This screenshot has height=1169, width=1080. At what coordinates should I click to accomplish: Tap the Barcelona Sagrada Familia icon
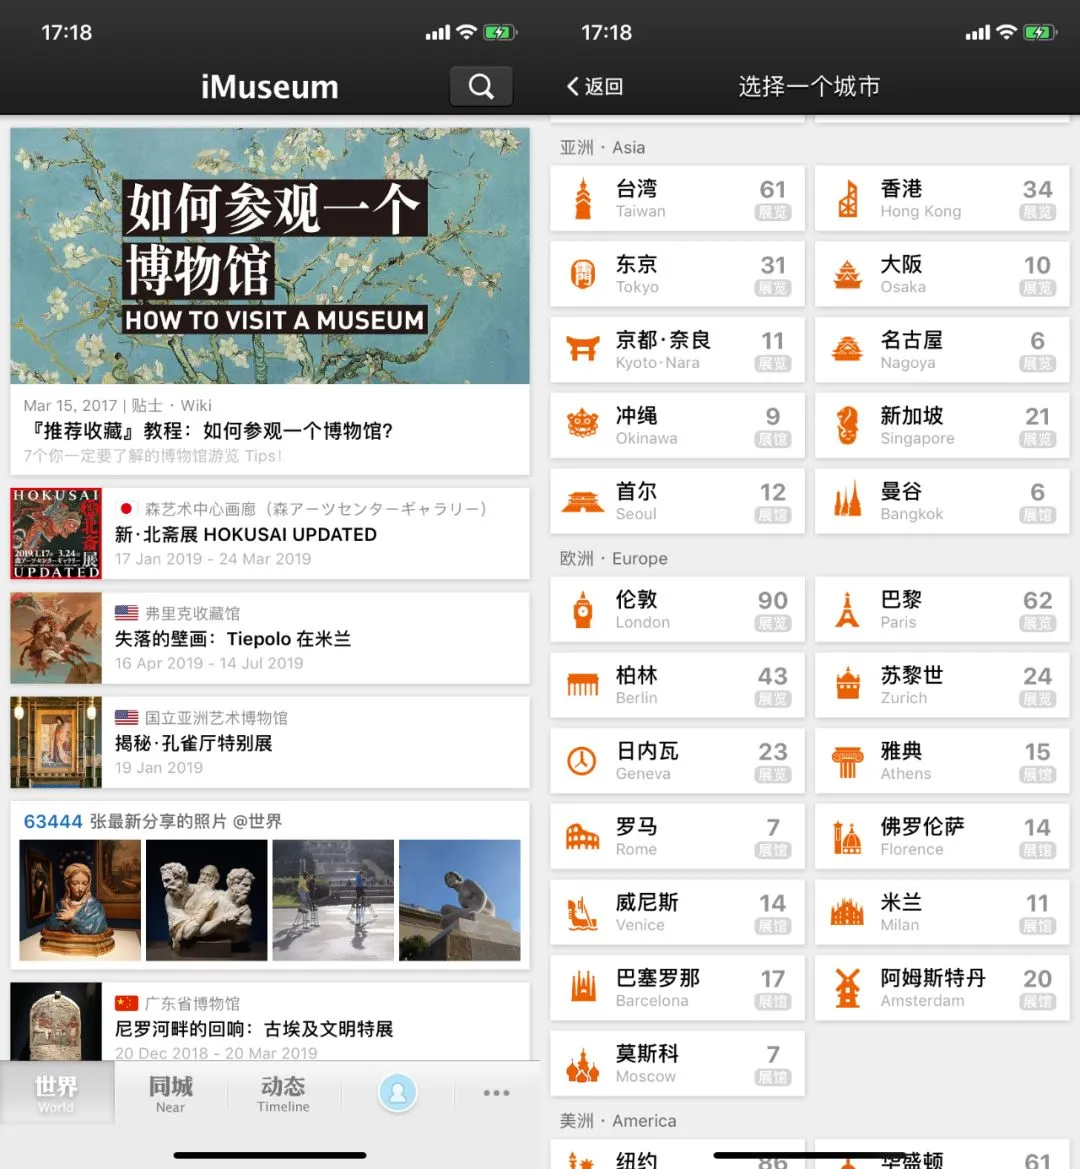[583, 986]
